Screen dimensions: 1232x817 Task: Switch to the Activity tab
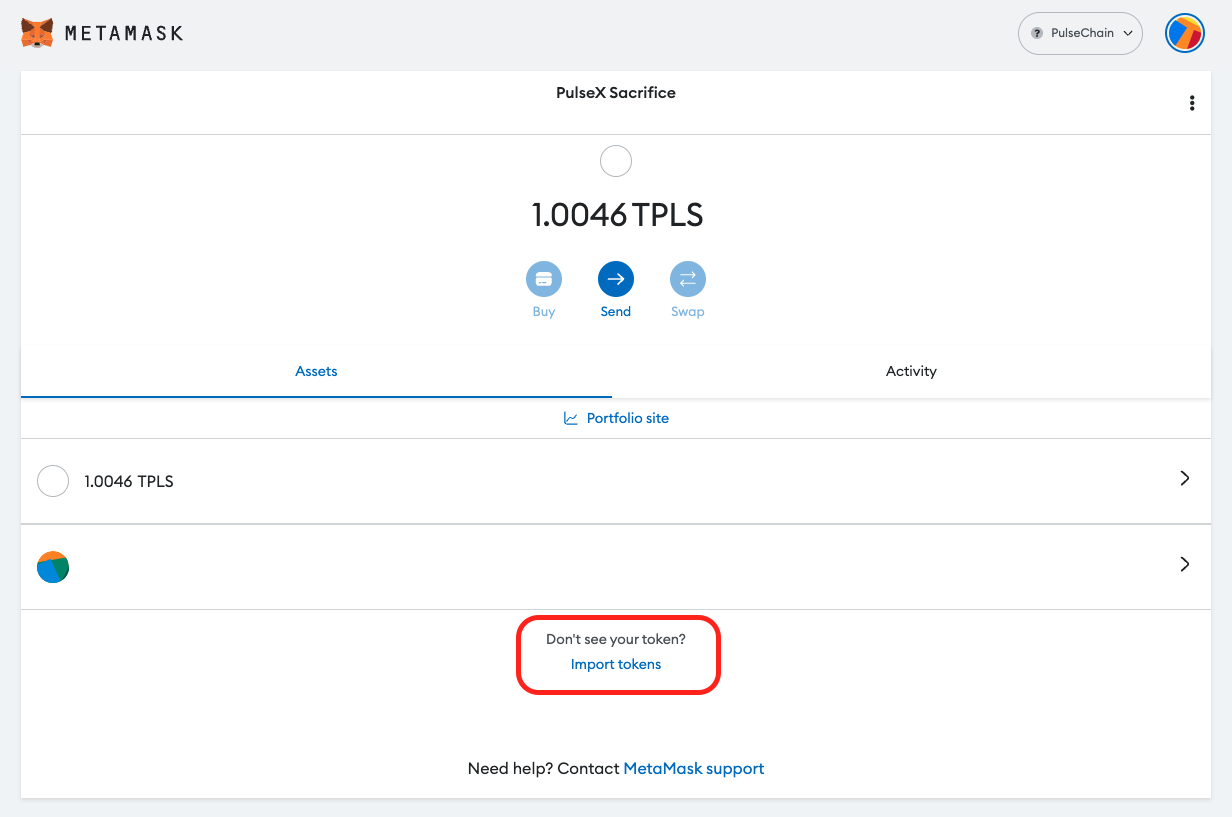pos(911,371)
